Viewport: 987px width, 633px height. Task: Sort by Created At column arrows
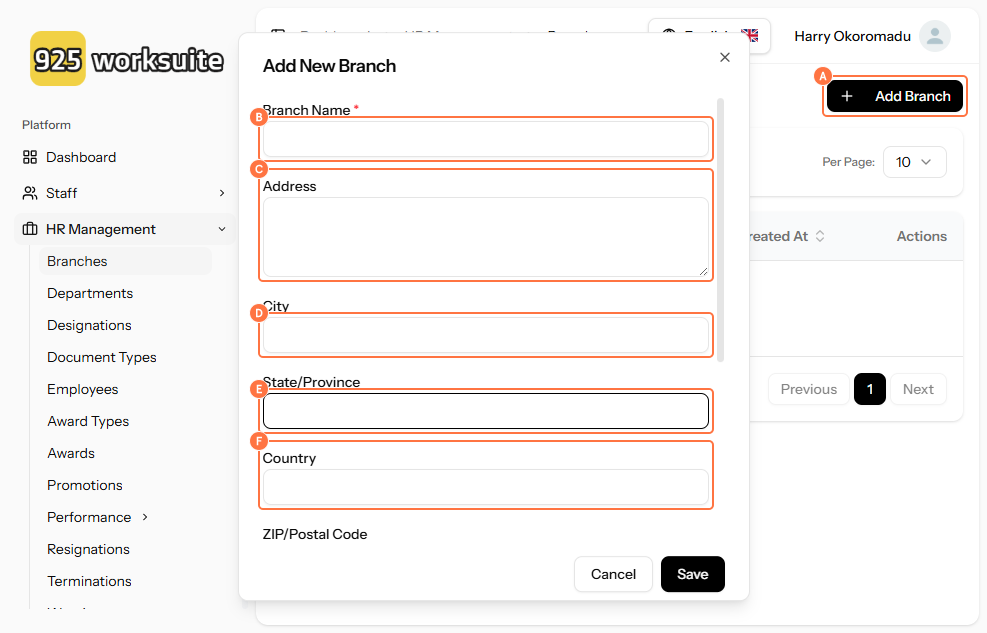pos(820,237)
